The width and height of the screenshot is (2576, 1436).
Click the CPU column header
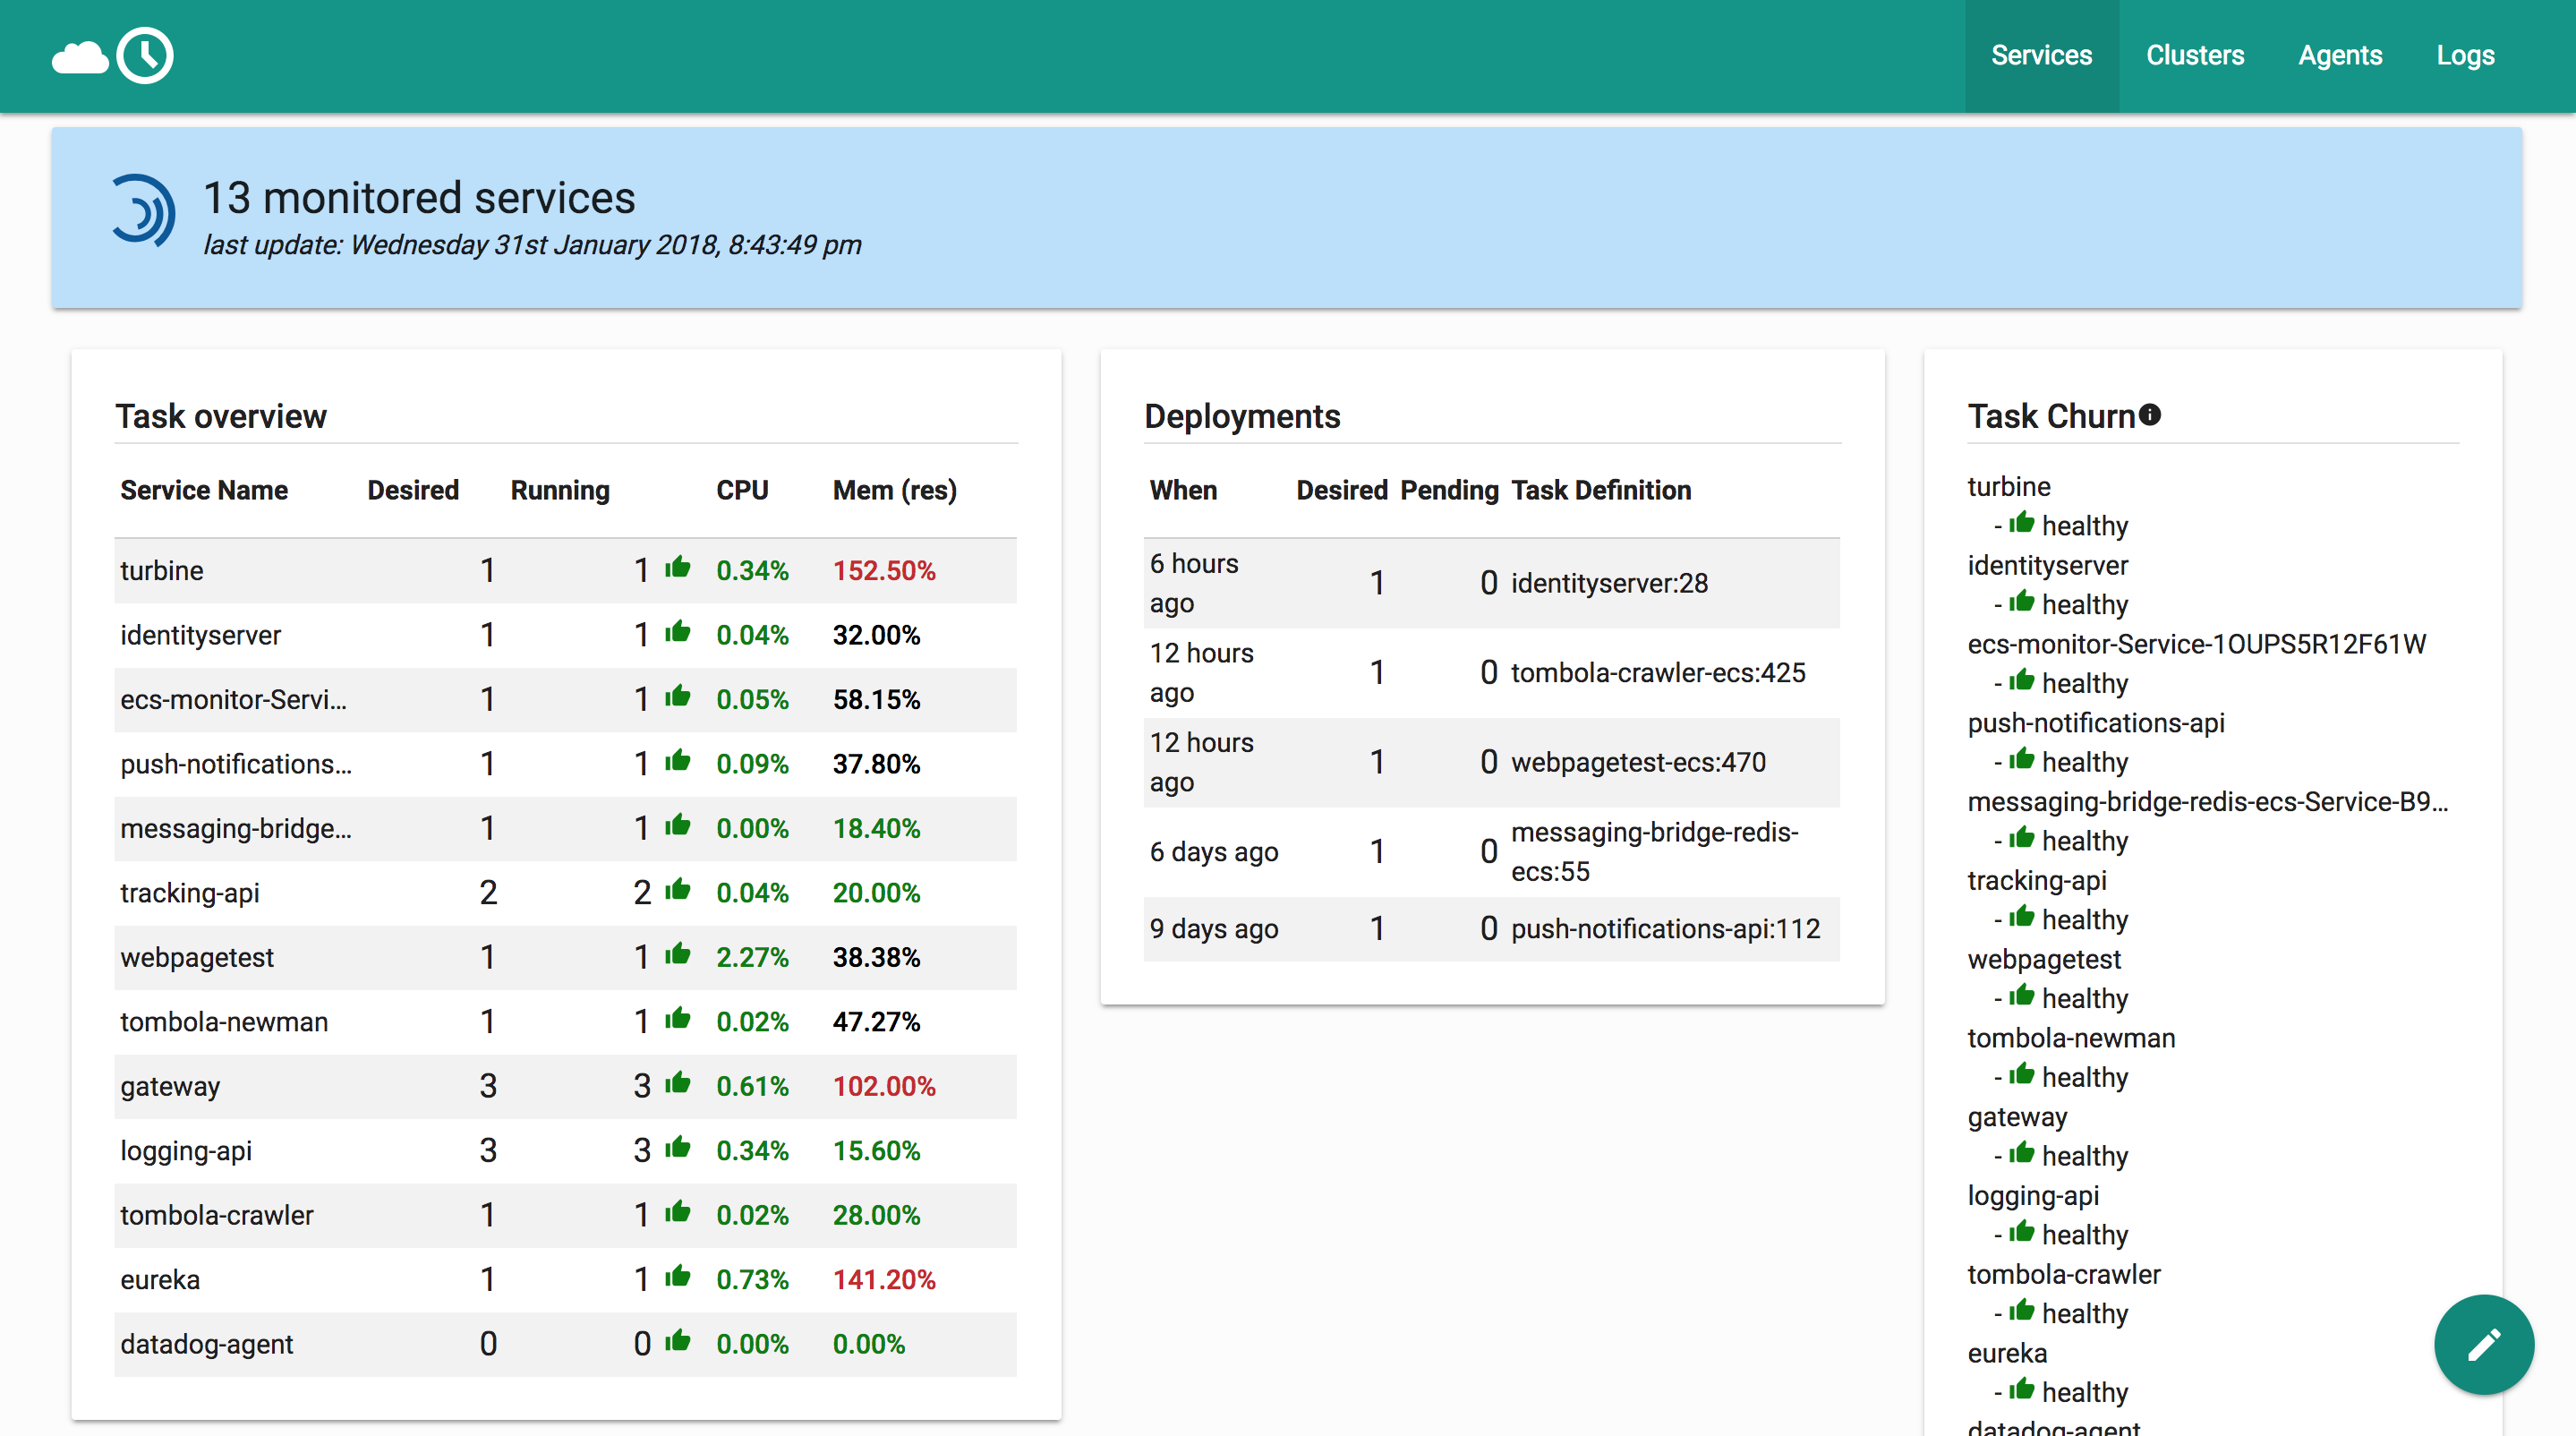(742, 490)
